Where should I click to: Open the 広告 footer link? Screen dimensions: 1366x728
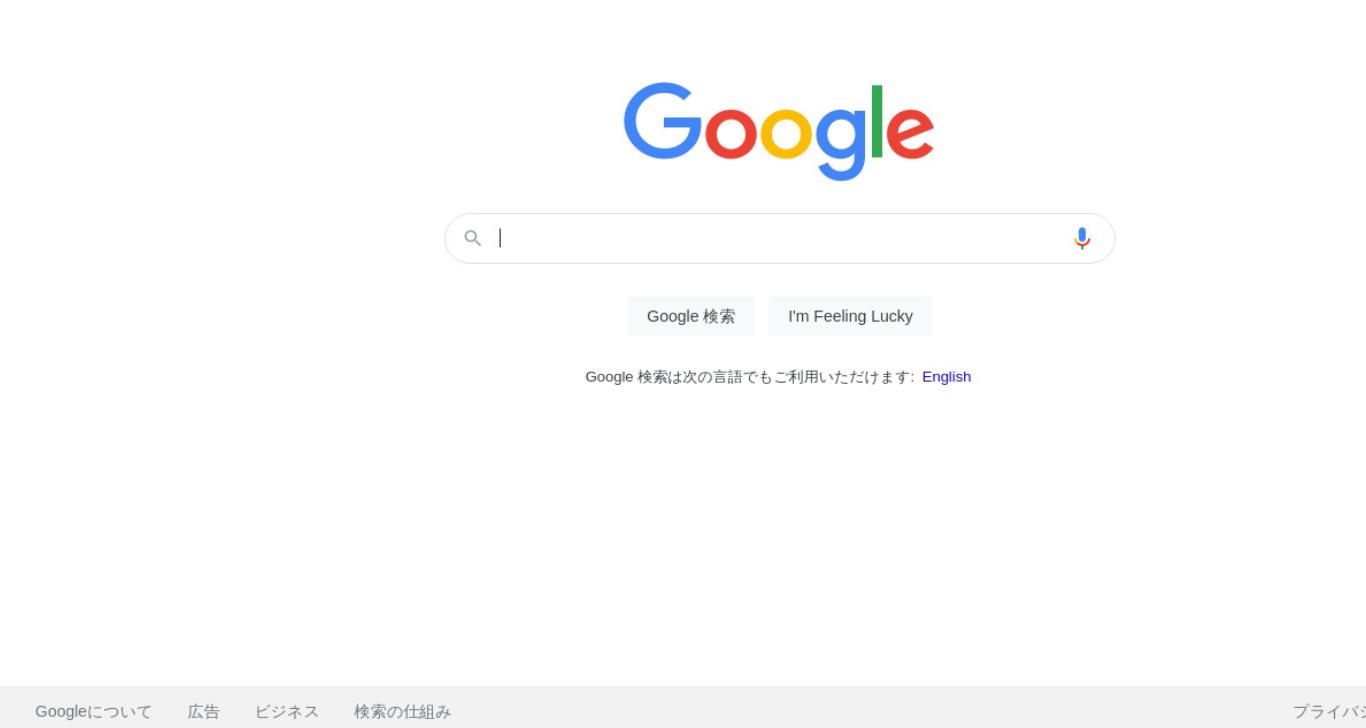coord(204,712)
